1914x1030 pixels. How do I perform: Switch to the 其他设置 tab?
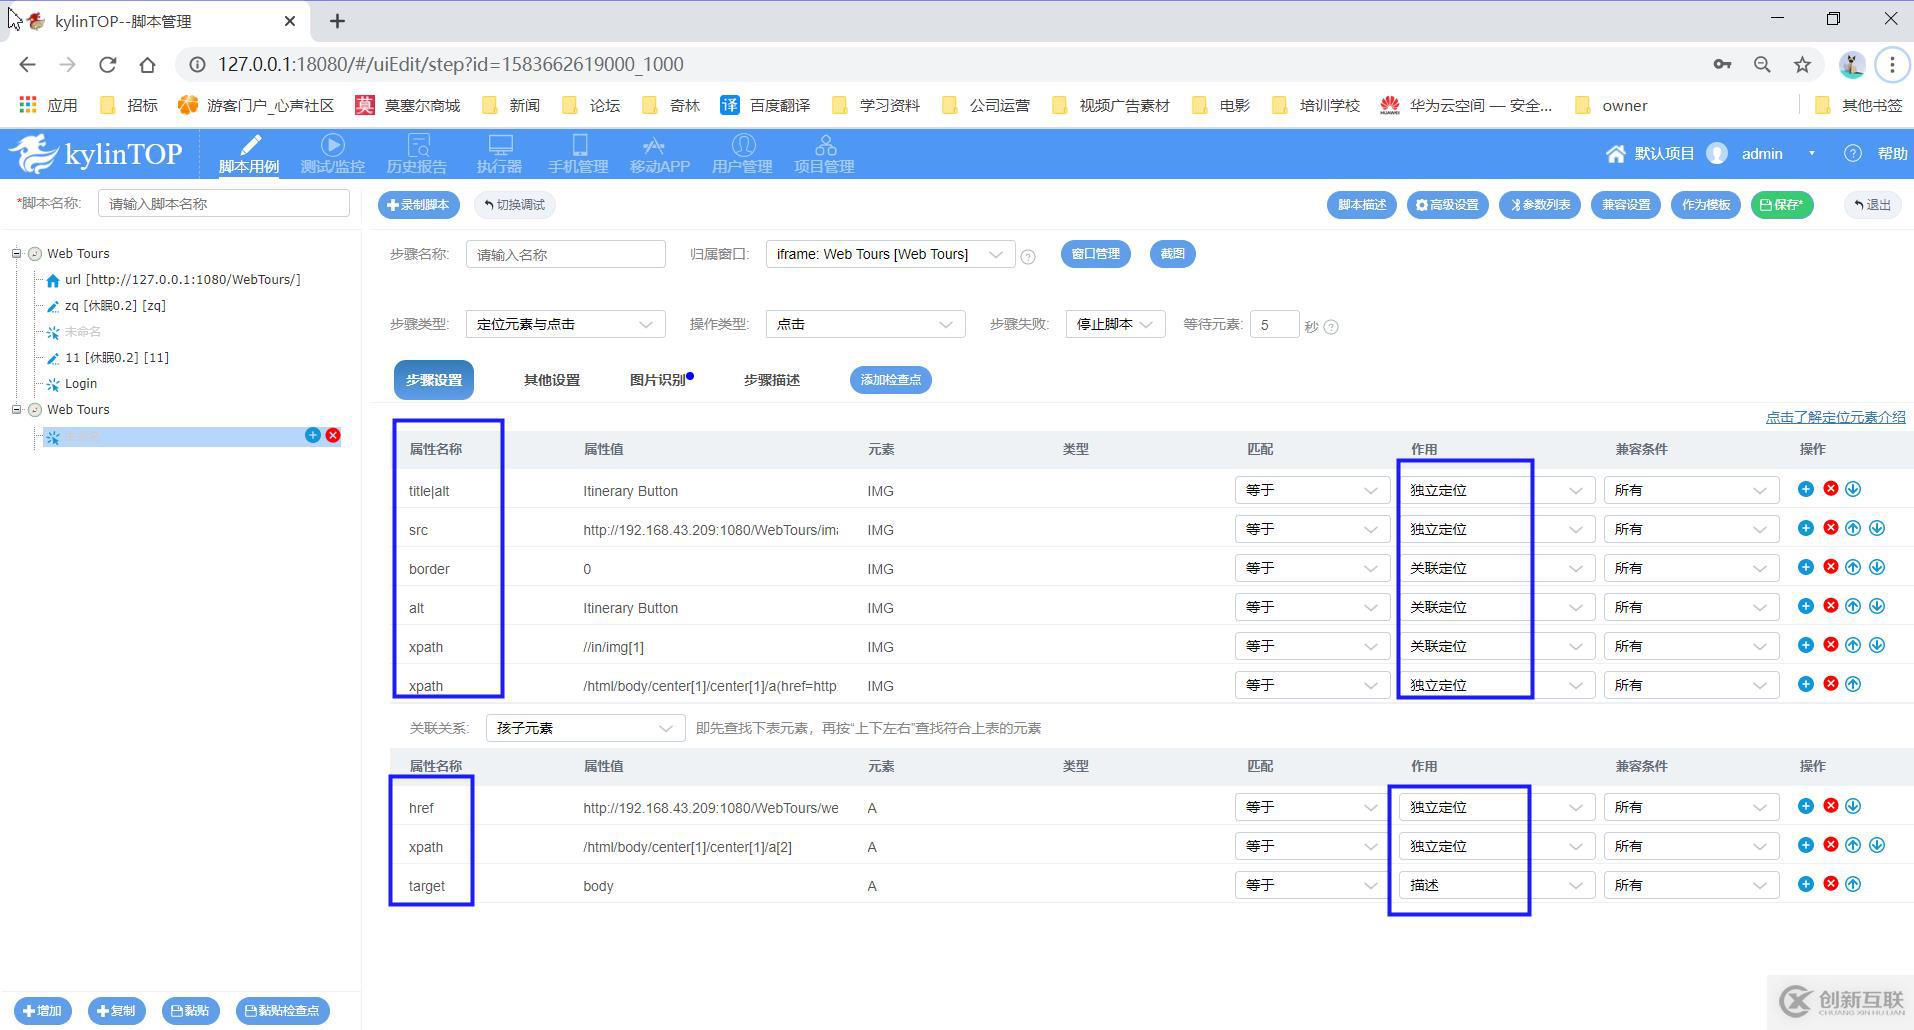coord(552,380)
